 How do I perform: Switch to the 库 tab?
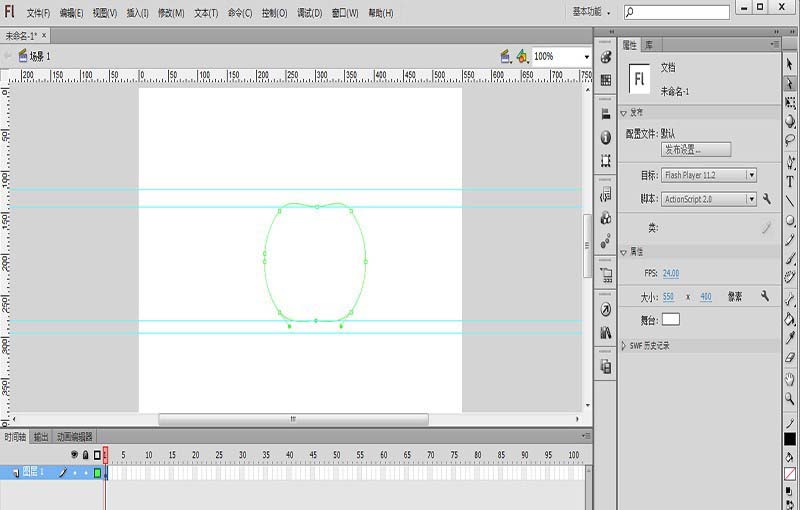click(x=648, y=45)
